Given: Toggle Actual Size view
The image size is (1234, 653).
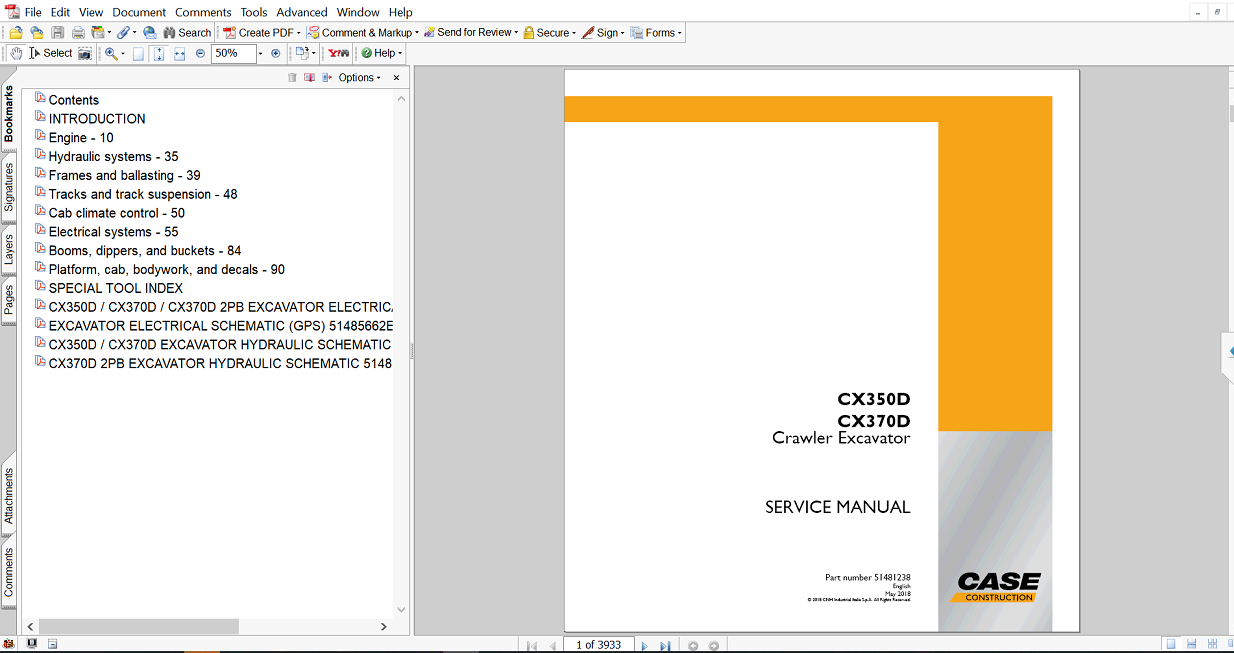Looking at the screenshot, I should [x=139, y=53].
